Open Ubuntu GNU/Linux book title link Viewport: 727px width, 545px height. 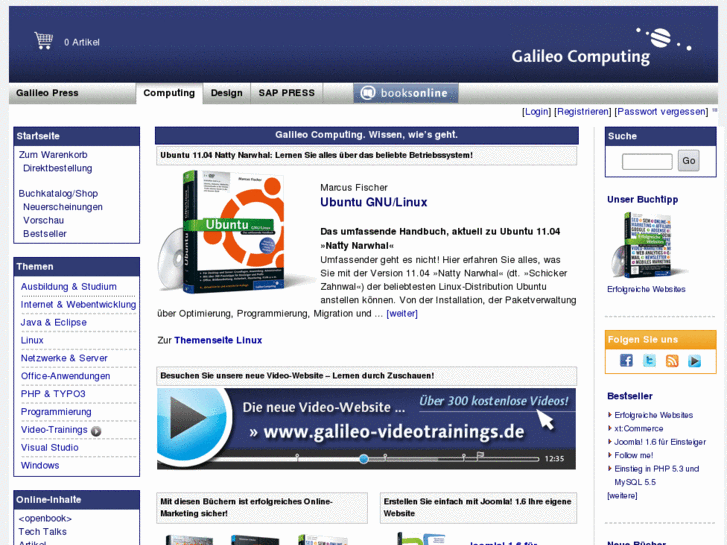pyautogui.click(x=374, y=202)
